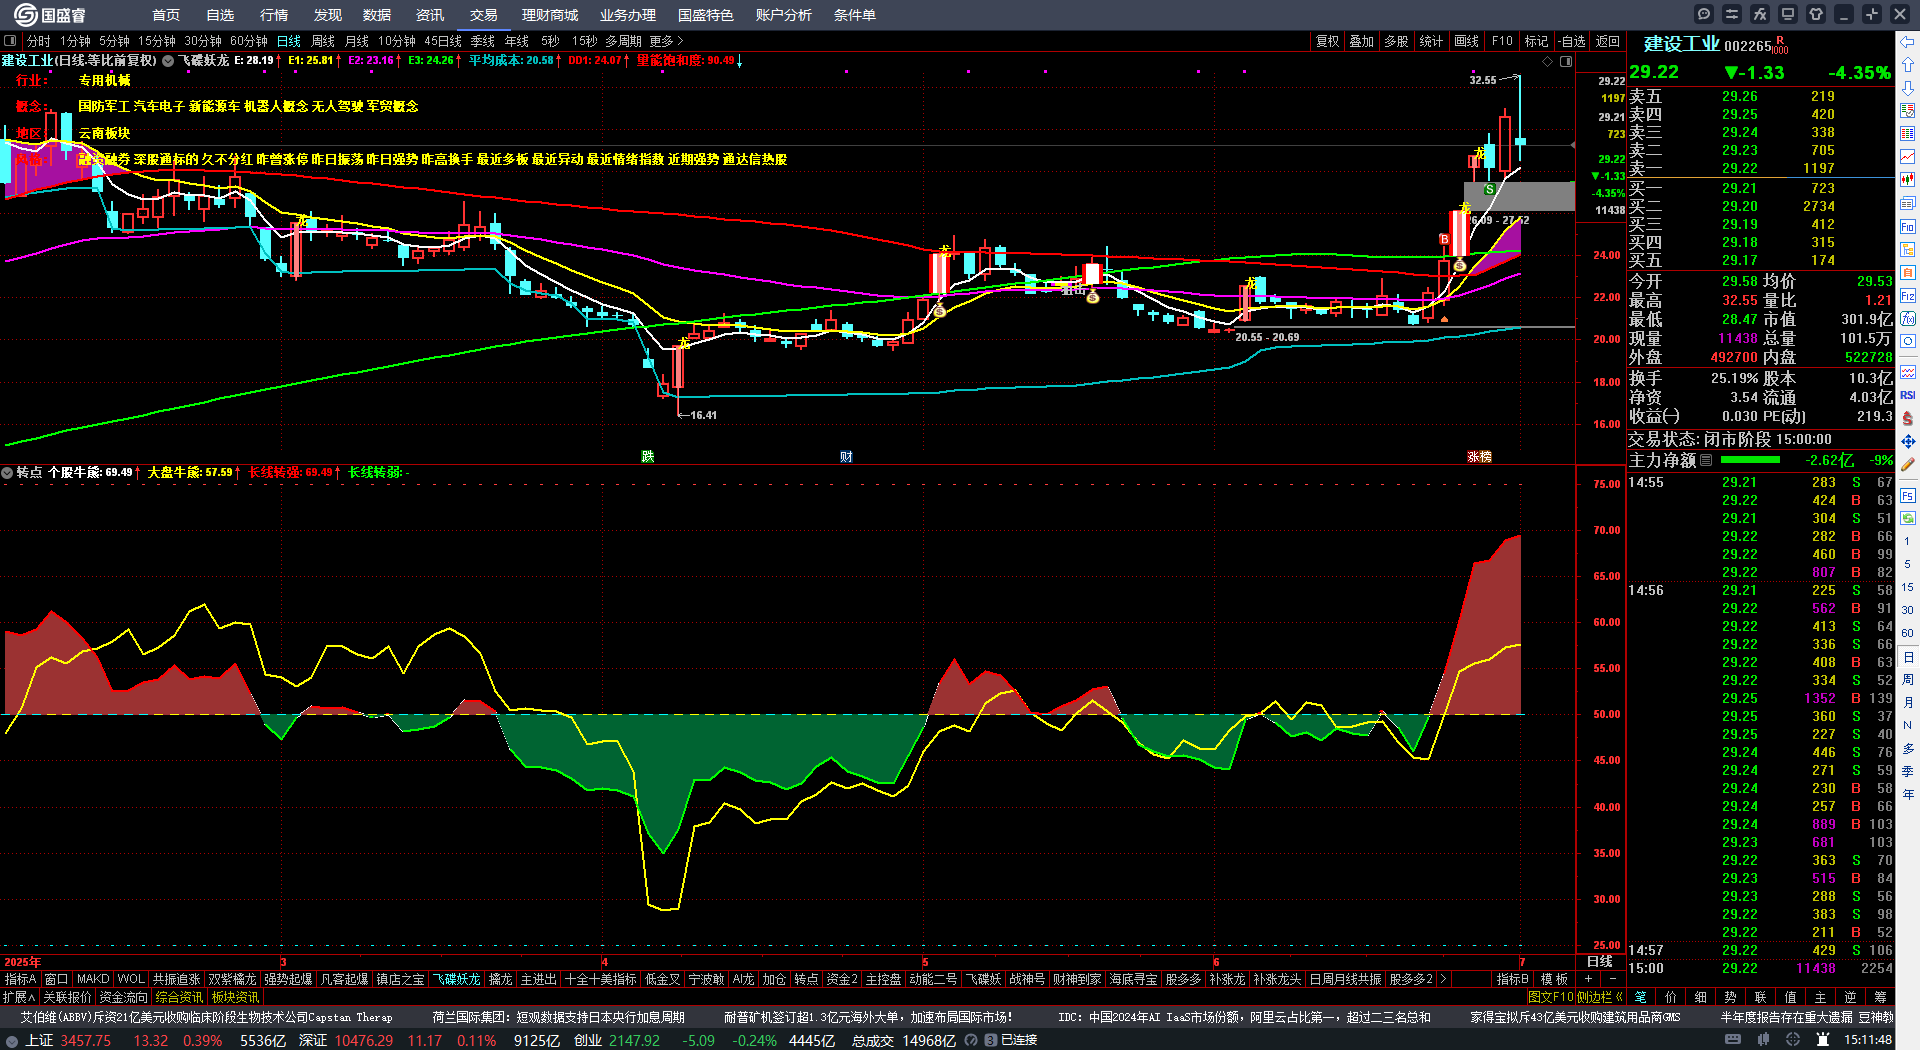The width and height of the screenshot is (1920, 1050).
Task: Toggle the 复权 price adjustment button
Action: click(1327, 41)
